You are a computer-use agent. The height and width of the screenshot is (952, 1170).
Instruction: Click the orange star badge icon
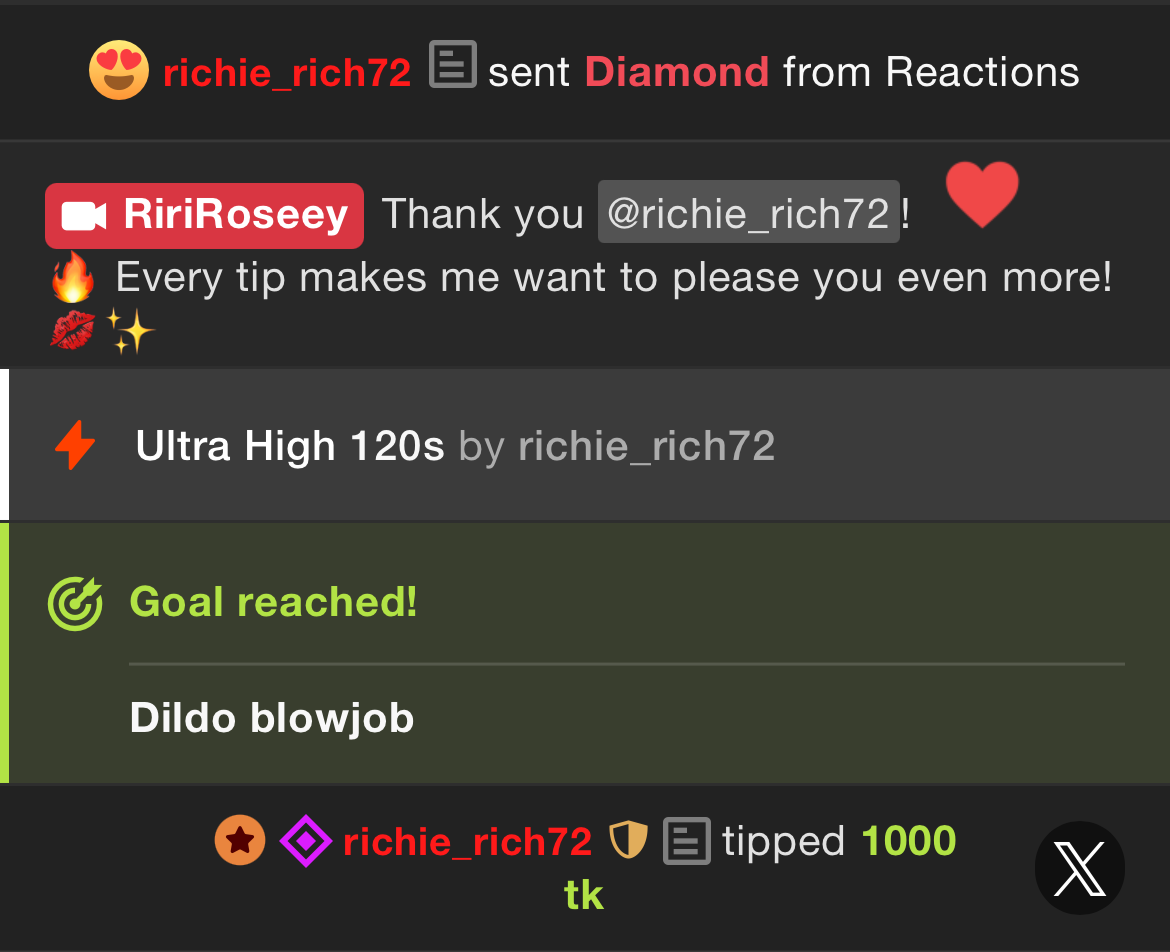[240, 840]
